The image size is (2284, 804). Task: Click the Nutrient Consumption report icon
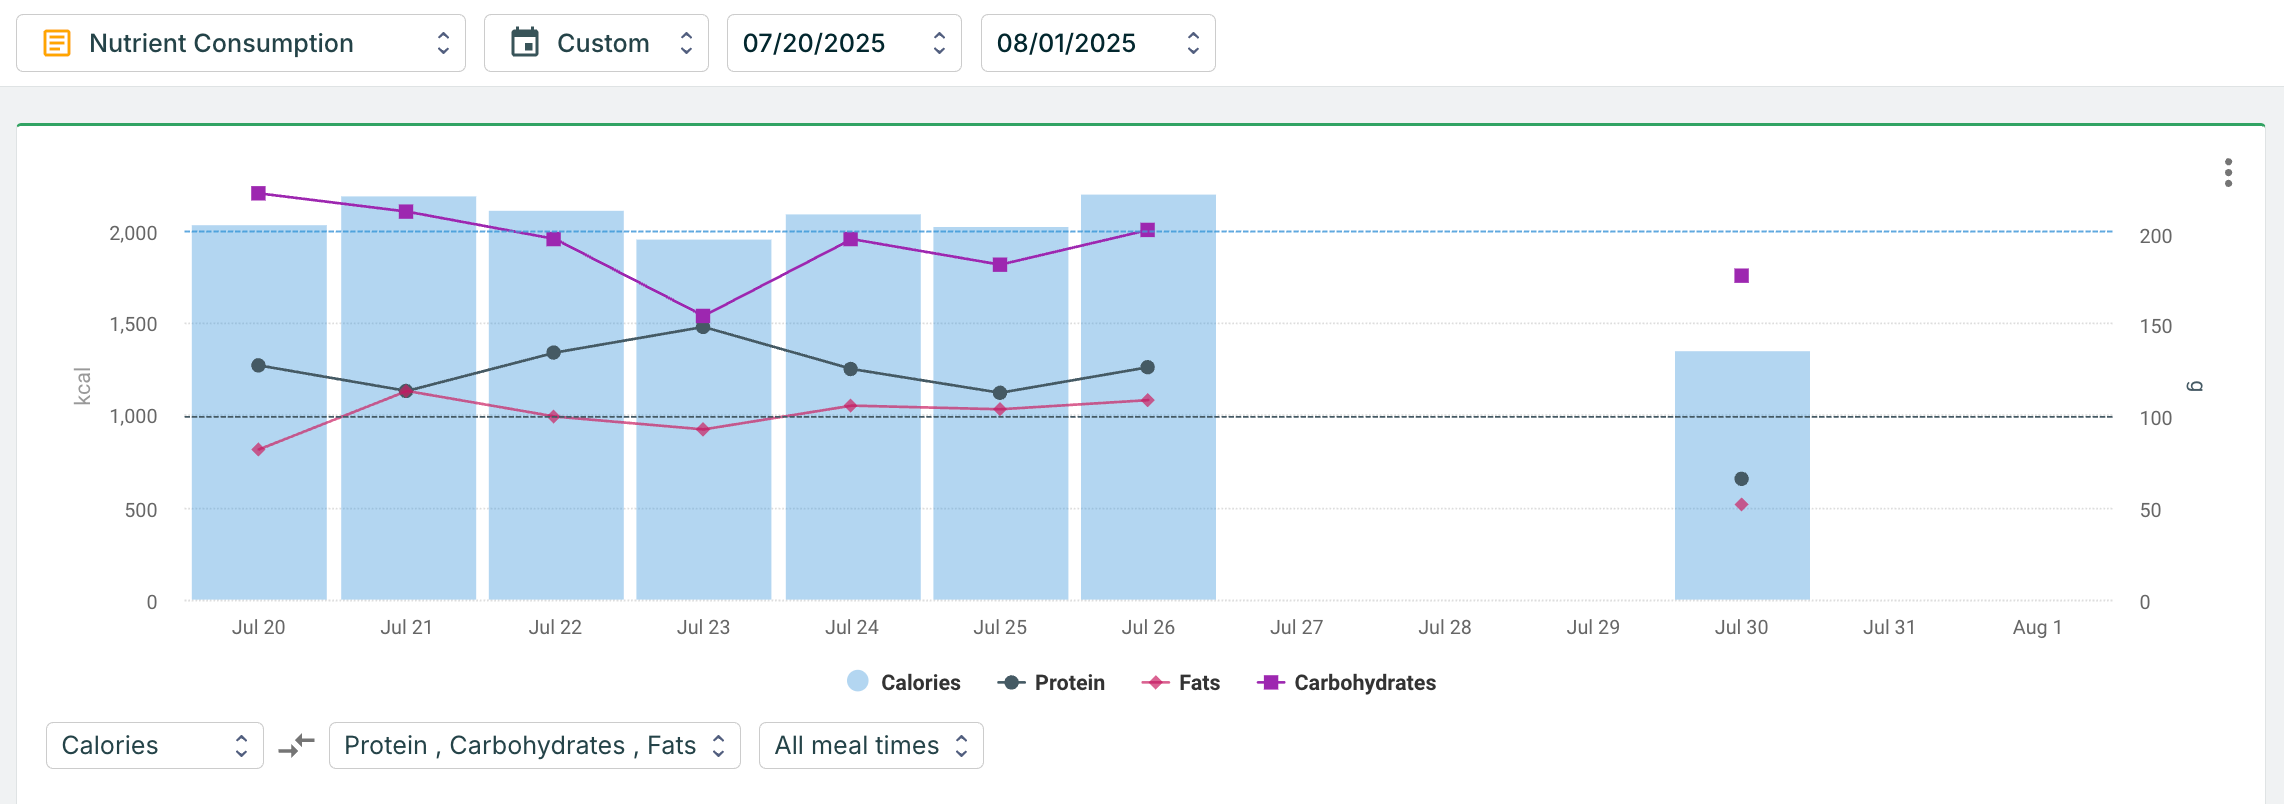click(x=57, y=43)
